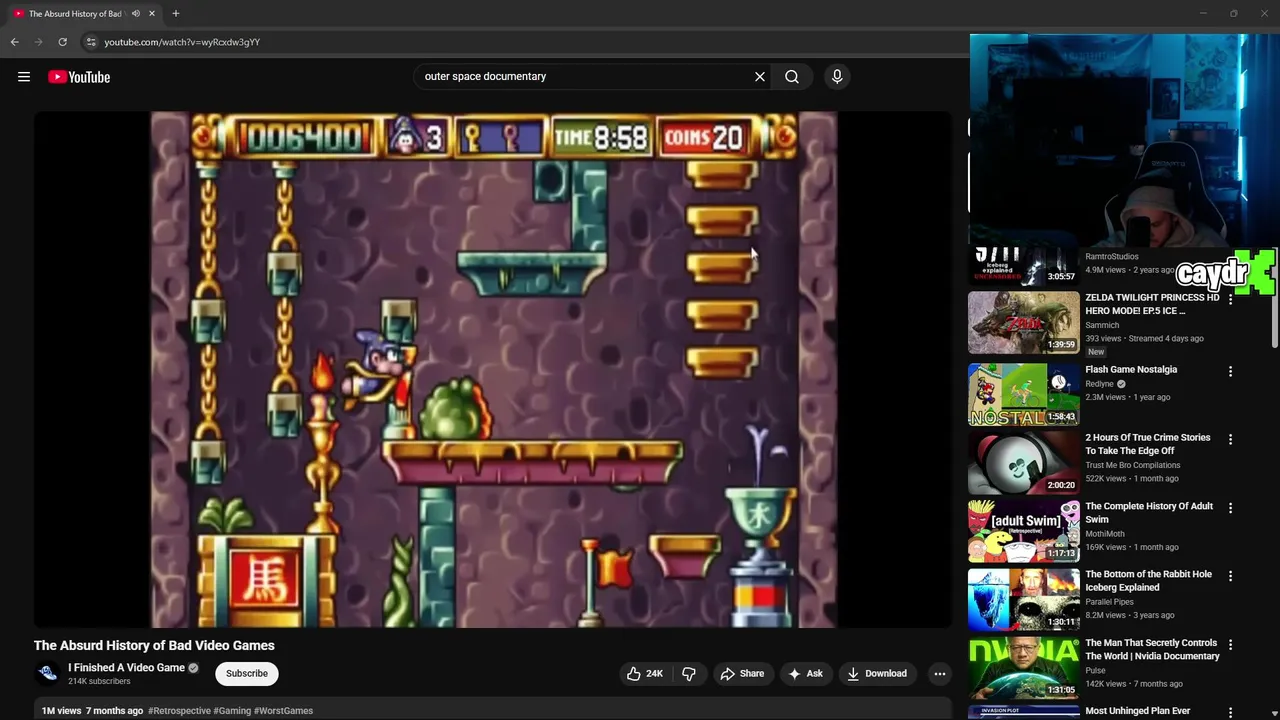Focus the youtube.com URL in address bar
Image resolution: width=1280 pixels, height=720 pixels.
[x=182, y=42]
